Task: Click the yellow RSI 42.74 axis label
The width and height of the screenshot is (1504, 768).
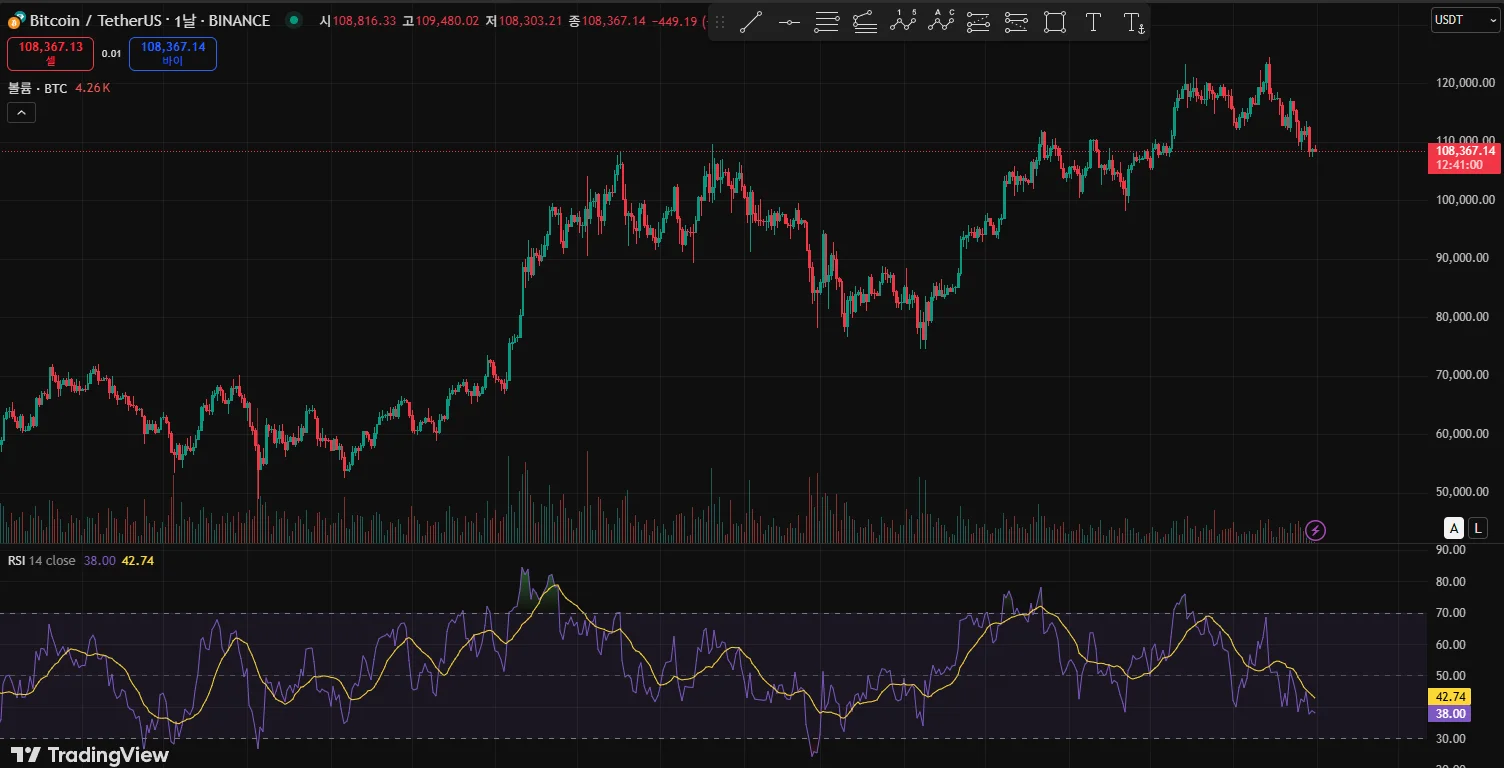Action: (1450, 697)
